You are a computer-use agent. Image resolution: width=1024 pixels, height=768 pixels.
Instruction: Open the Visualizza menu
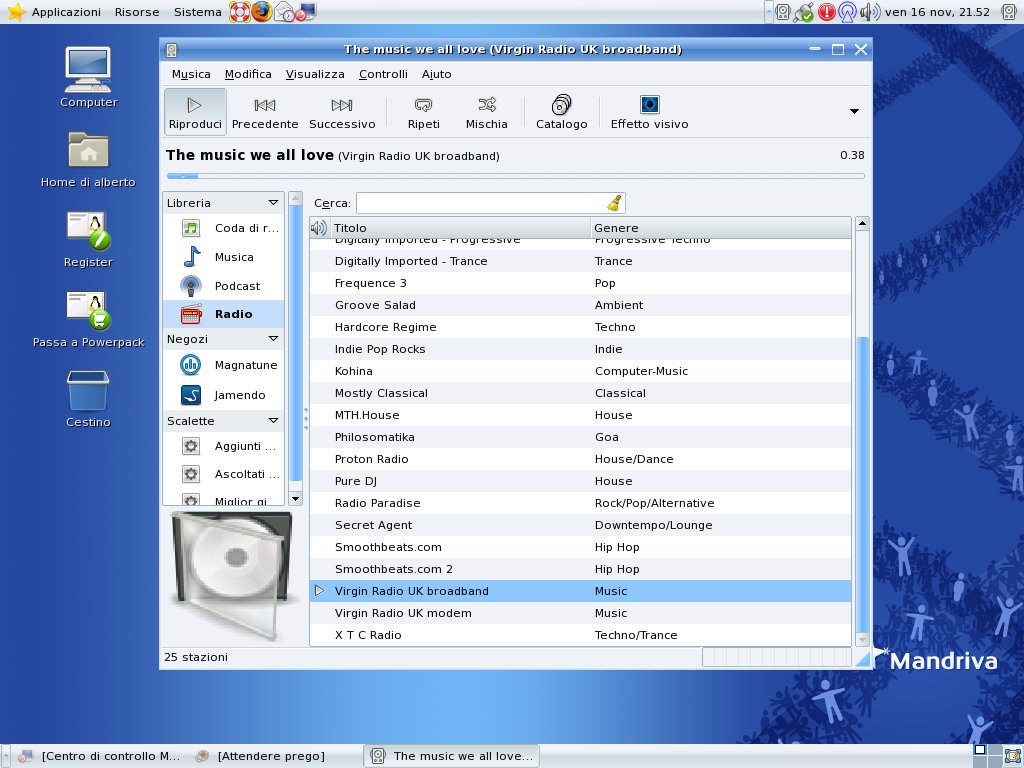click(315, 74)
